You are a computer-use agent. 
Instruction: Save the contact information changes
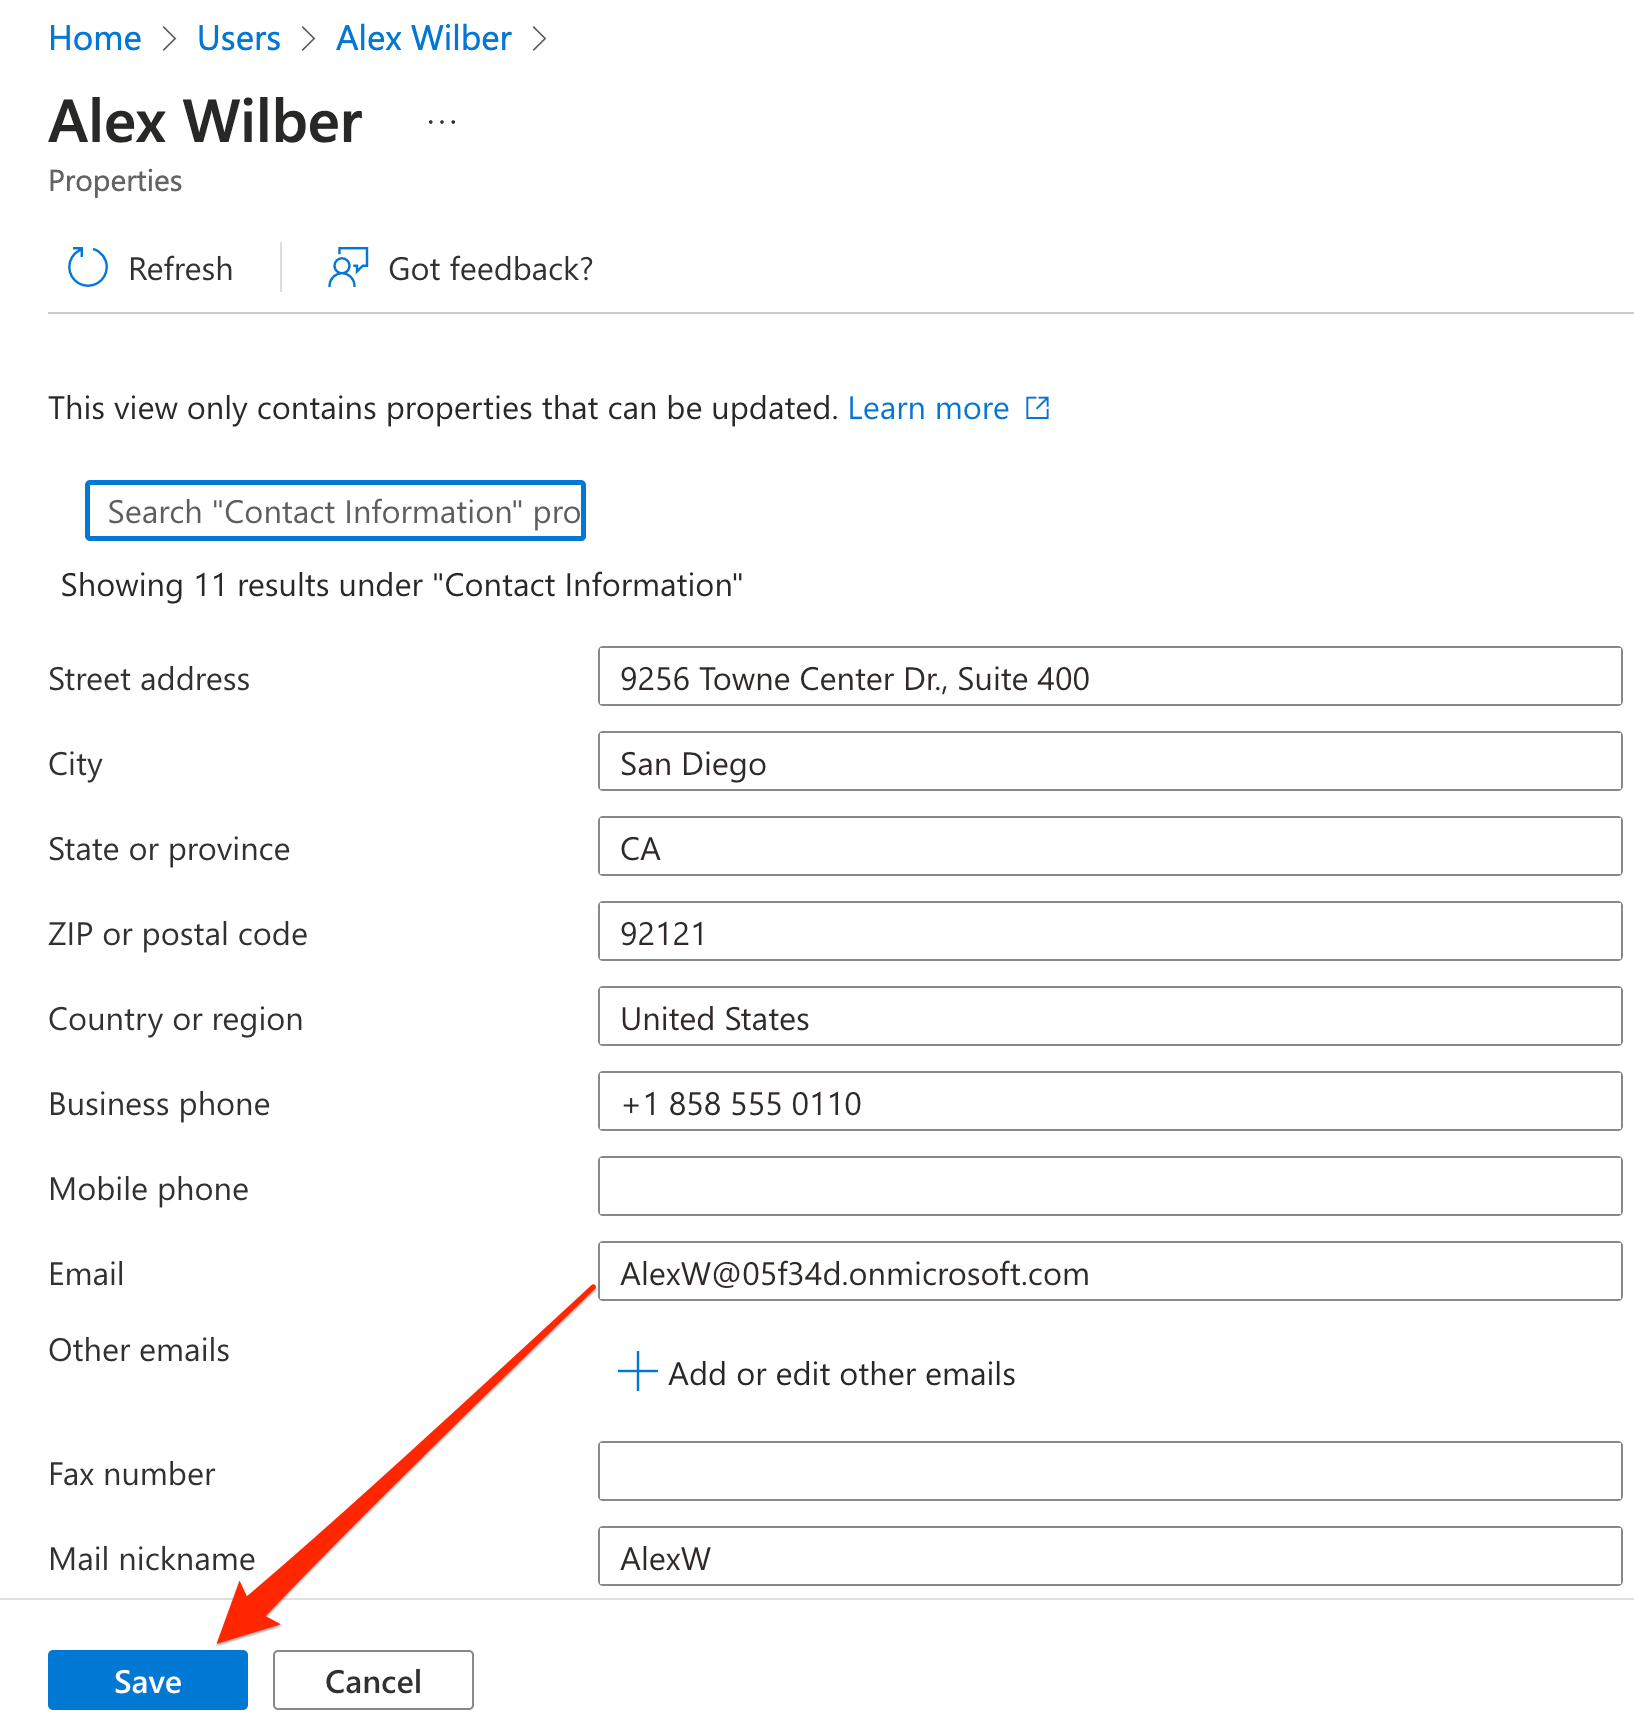(148, 1680)
